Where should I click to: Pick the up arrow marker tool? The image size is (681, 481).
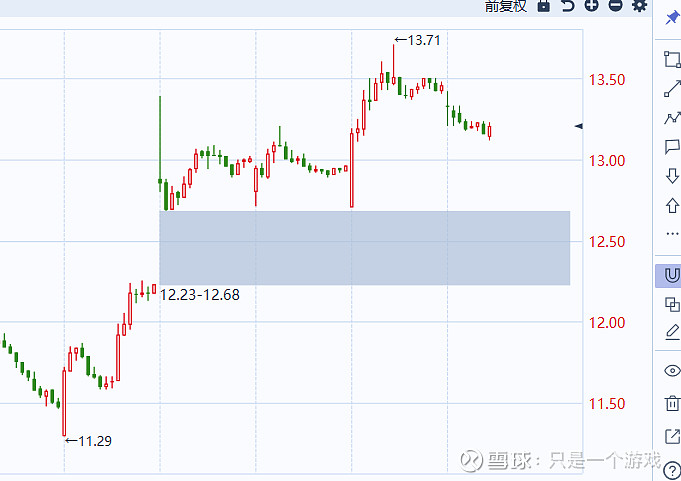coord(672,205)
